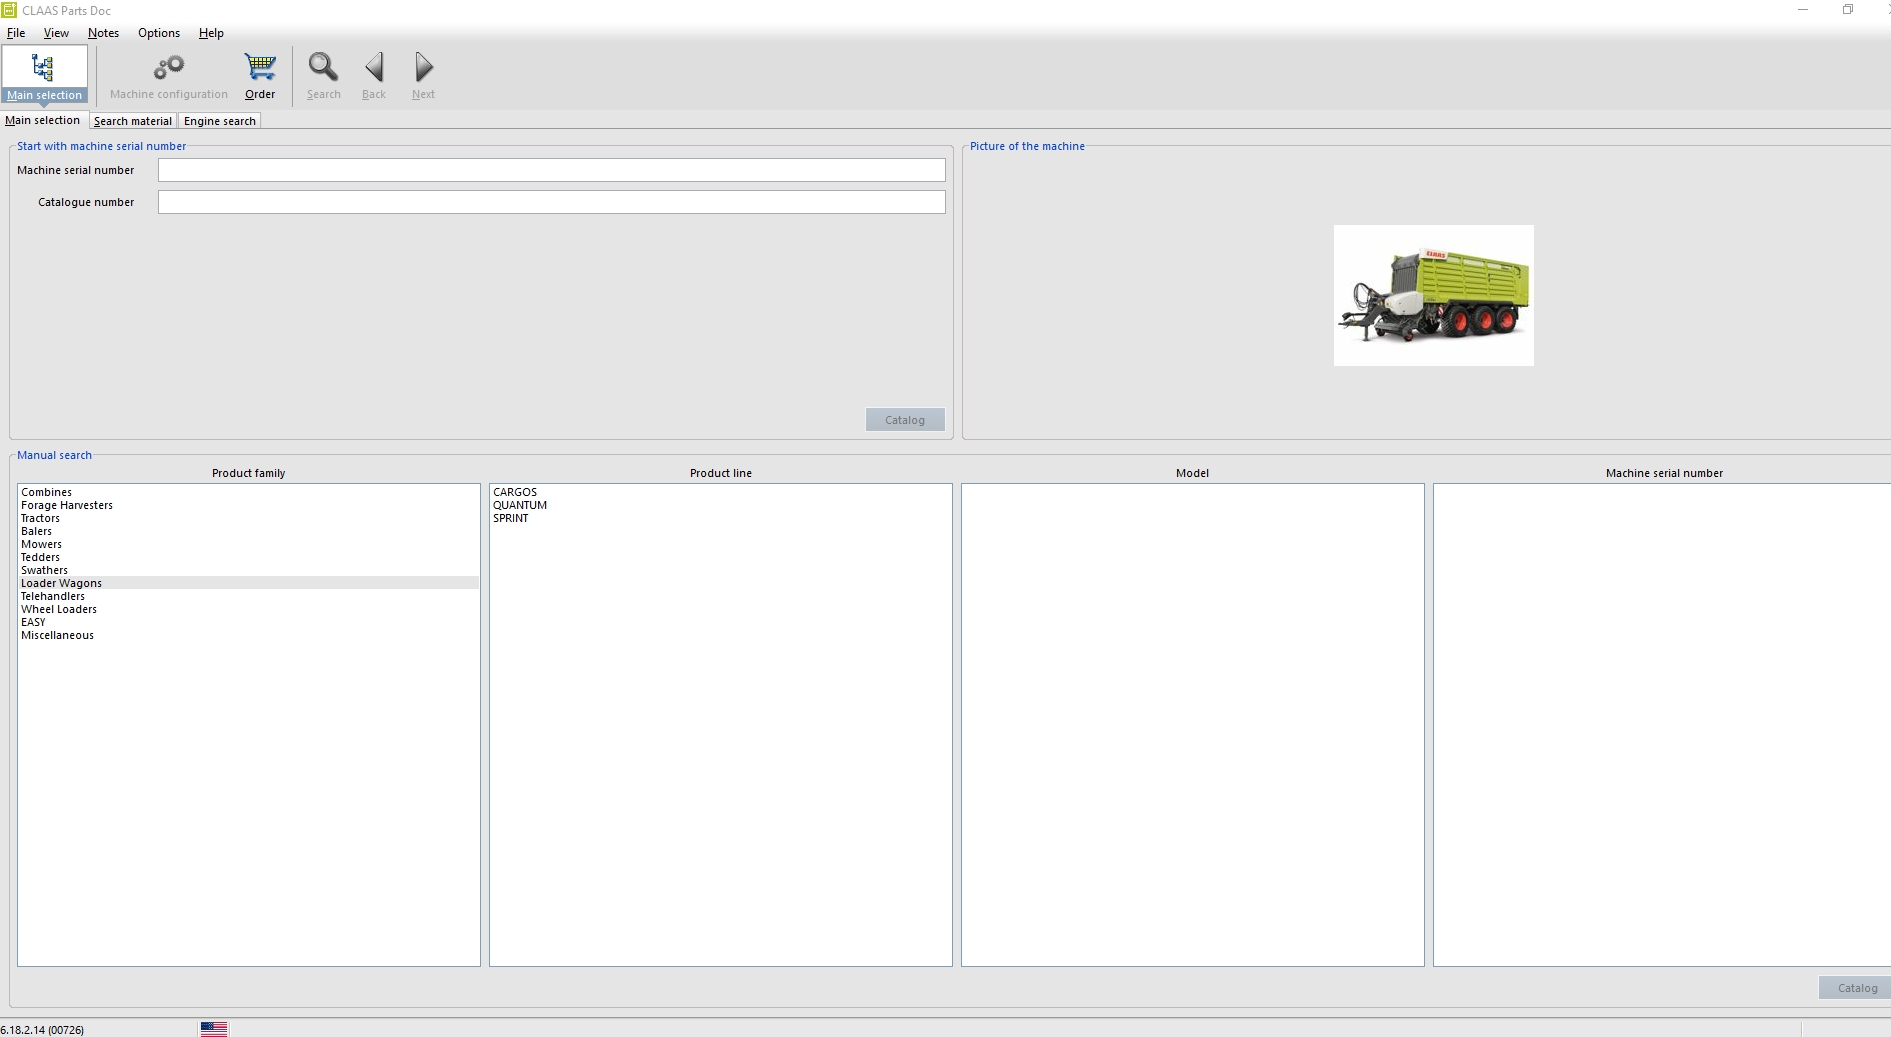Click the Catalogue number input field
Viewport: 1891px width, 1037px height.
click(550, 202)
